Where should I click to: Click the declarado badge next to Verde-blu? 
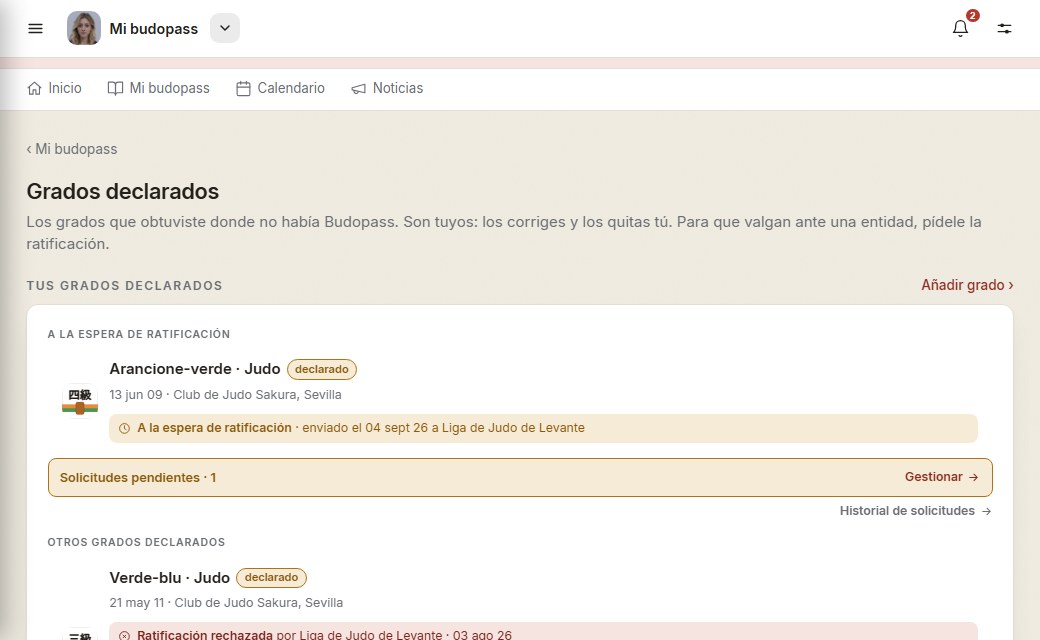pyautogui.click(x=271, y=578)
